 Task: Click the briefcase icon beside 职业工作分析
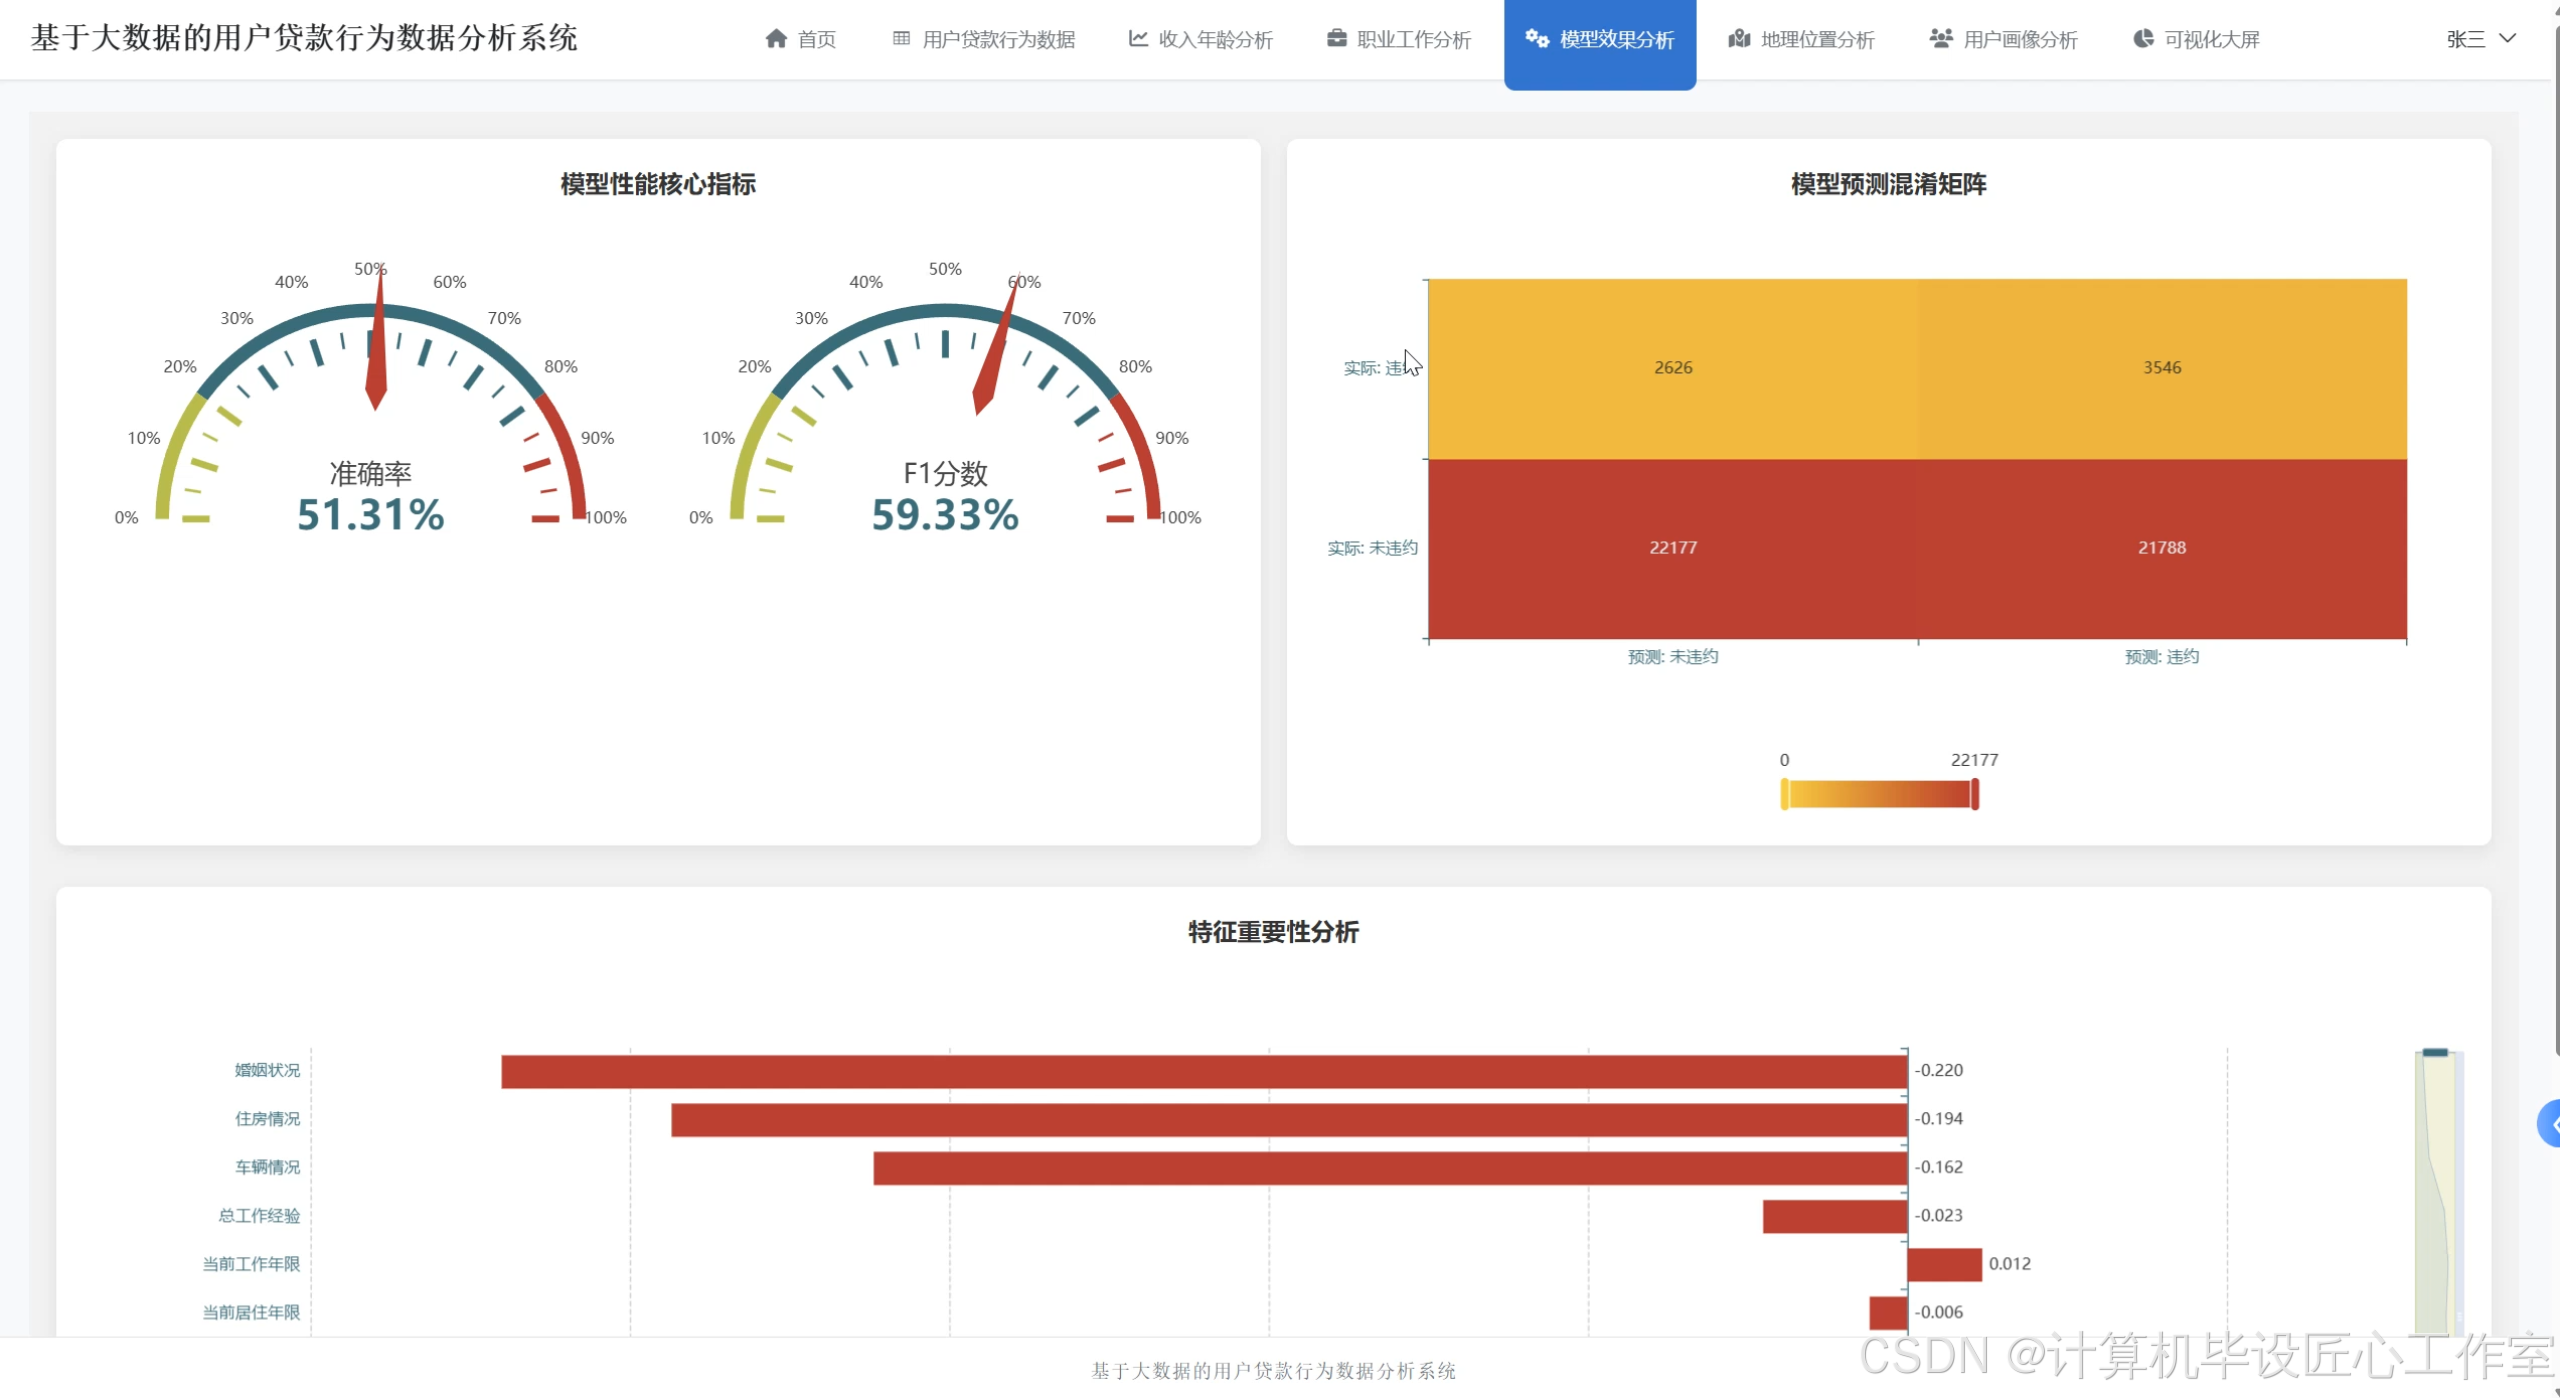[x=1336, y=39]
